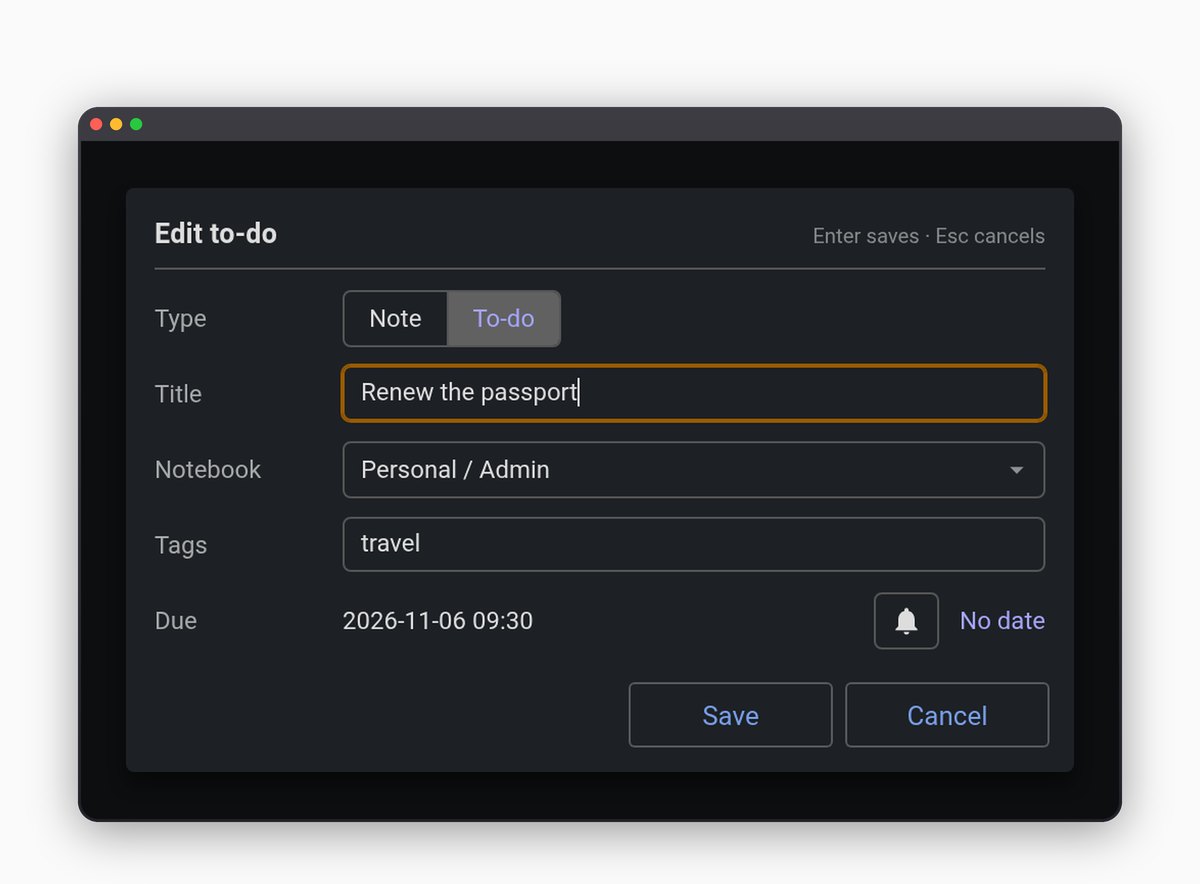Viewport: 1200px width, 884px height.
Task: Switch type to Note
Action: pos(395,319)
